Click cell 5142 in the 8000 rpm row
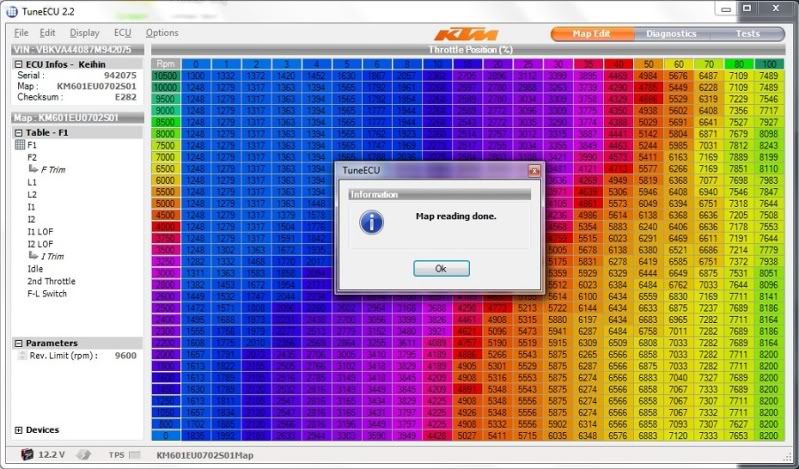 [x=648, y=134]
